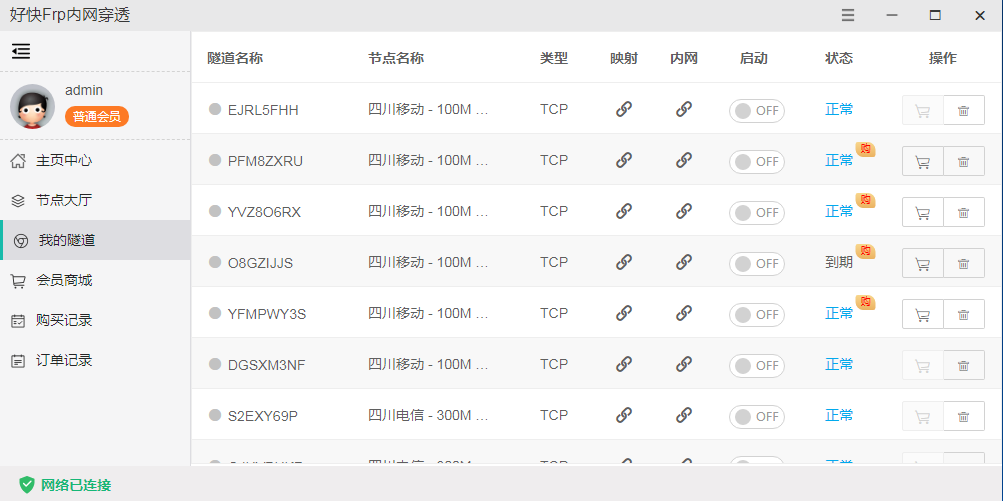
Task: Click the 网络已连接 network status indicator
Action: (x=66, y=485)
